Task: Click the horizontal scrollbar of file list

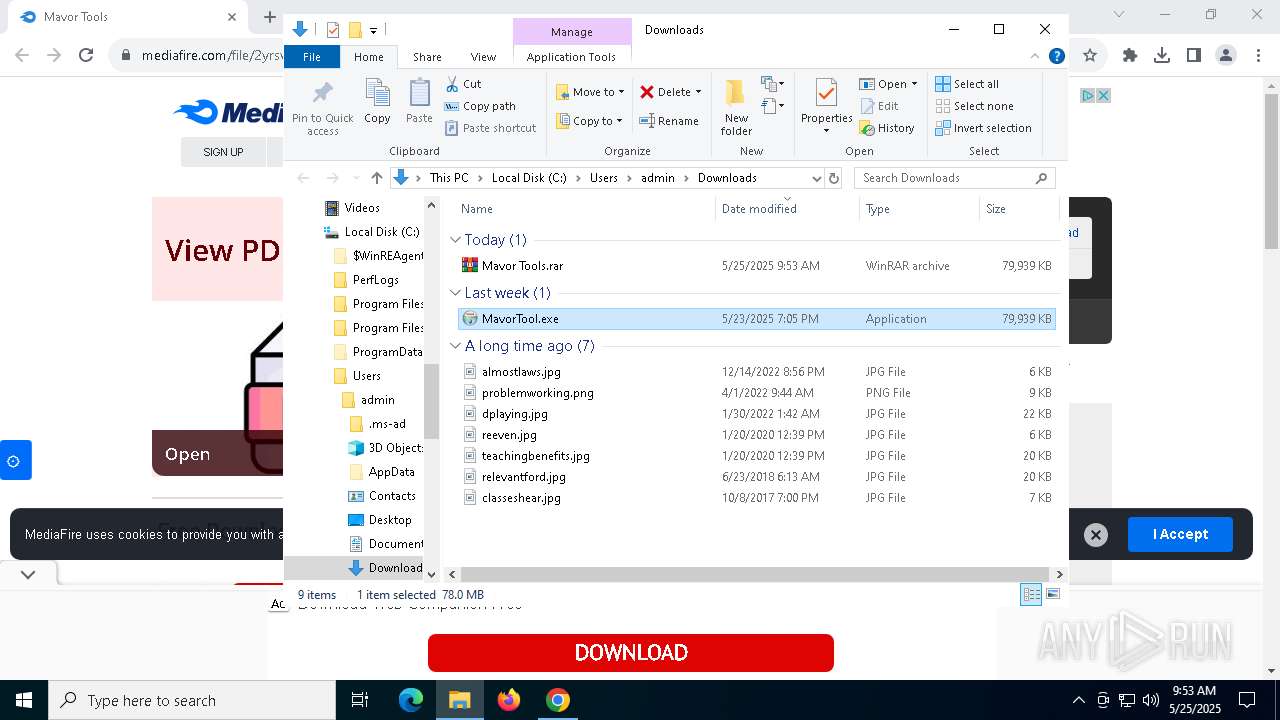Action: [x=755, y=574]
